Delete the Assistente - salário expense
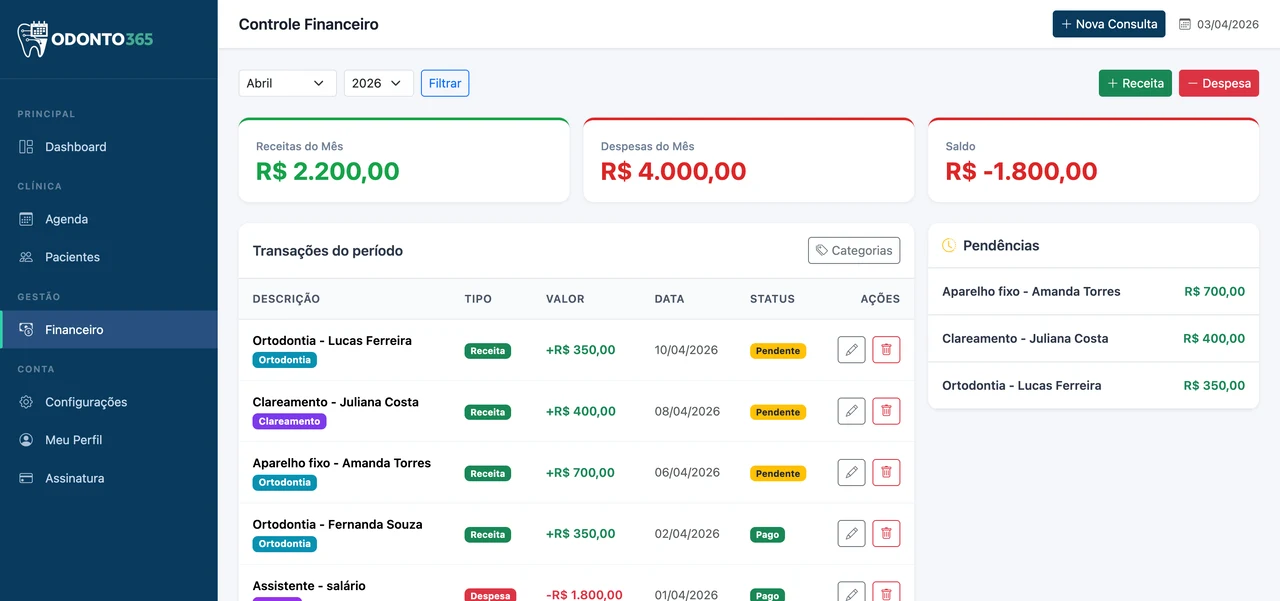The width and height of the screenshot is (1280, 601). (x=886, y=592)
